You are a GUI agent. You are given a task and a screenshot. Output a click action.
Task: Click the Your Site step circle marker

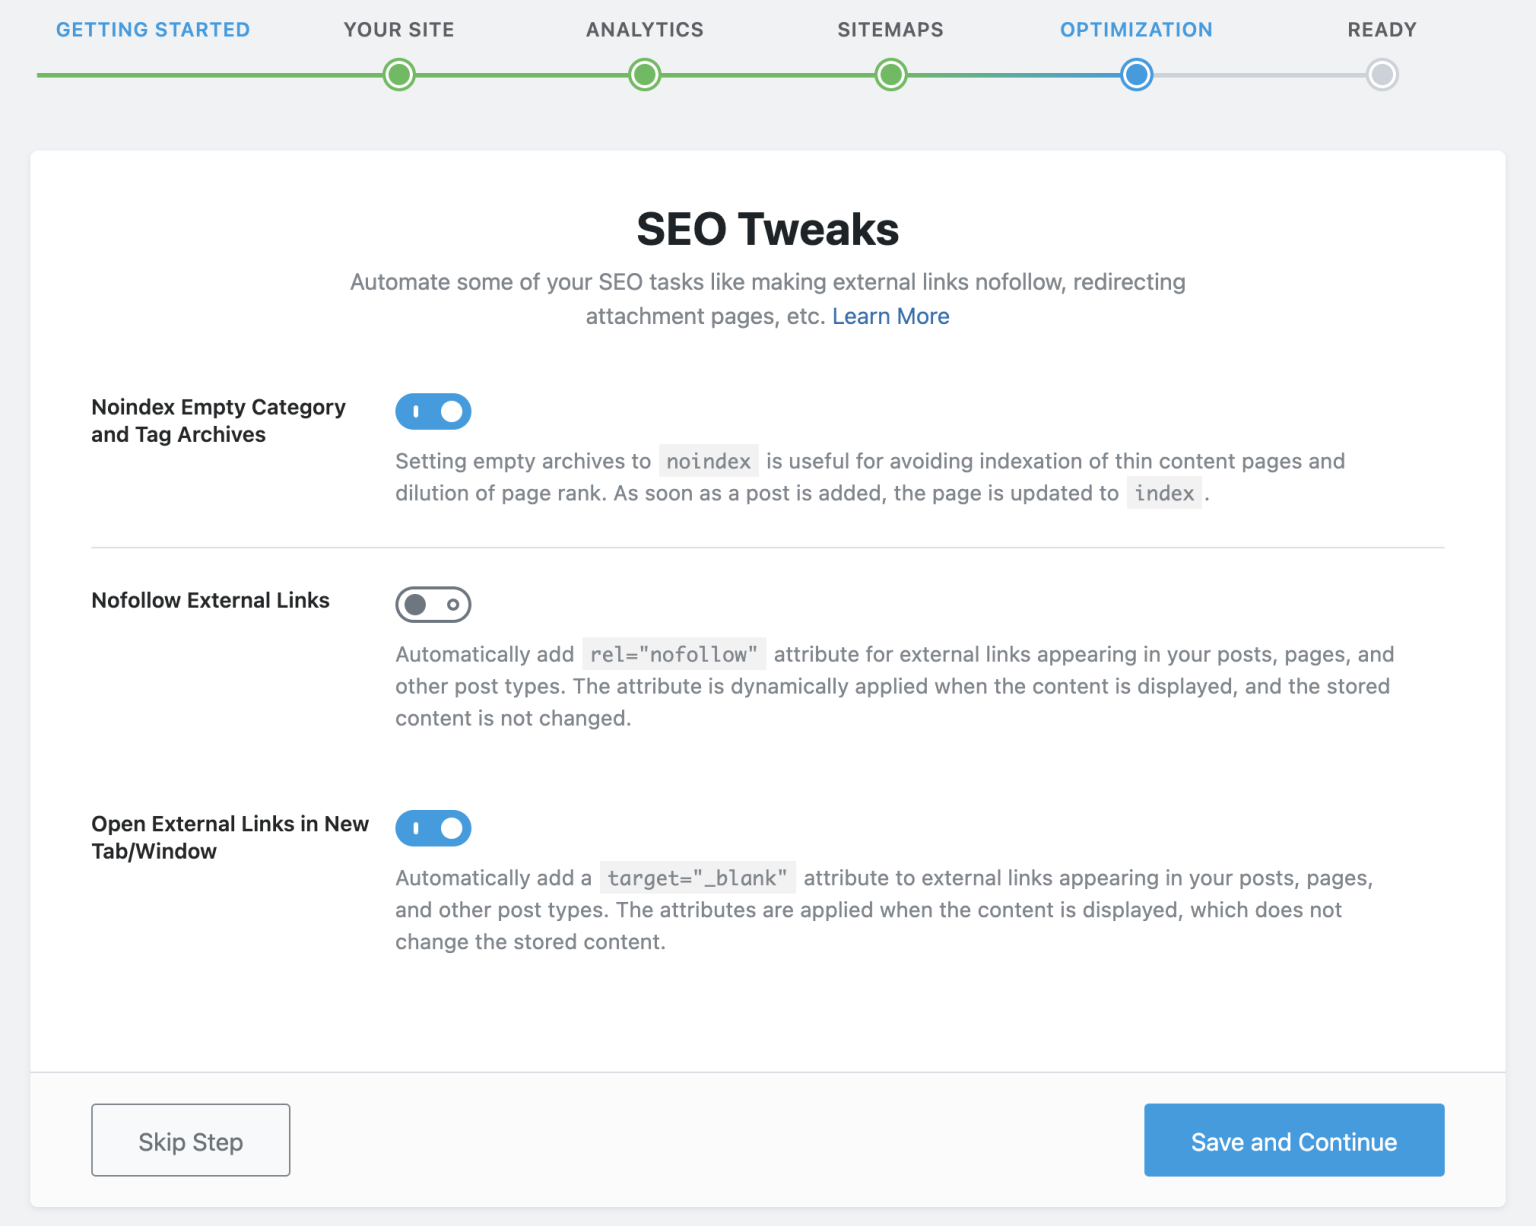(x=399, y=75)
